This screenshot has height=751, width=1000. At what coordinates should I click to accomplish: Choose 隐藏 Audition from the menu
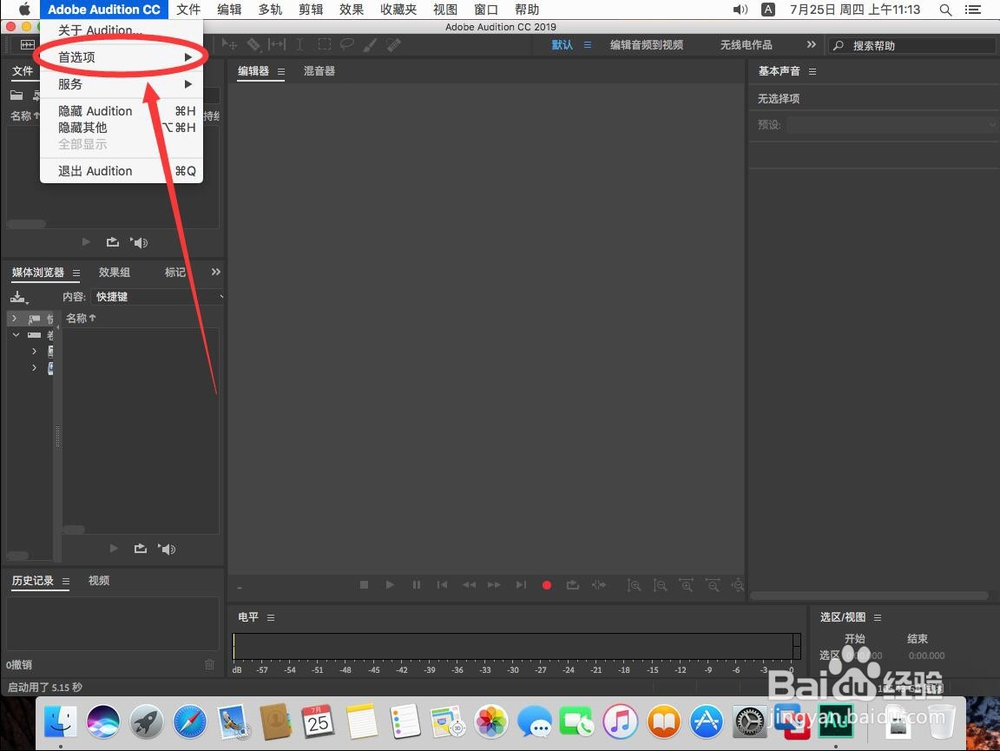pyautogui.click(x=121, y=111)
